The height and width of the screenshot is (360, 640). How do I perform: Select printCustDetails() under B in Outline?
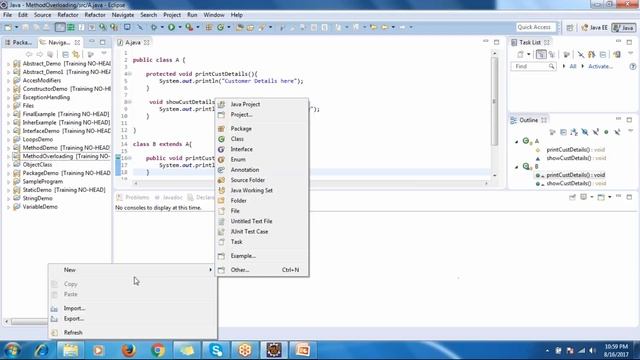pos(575,175)
